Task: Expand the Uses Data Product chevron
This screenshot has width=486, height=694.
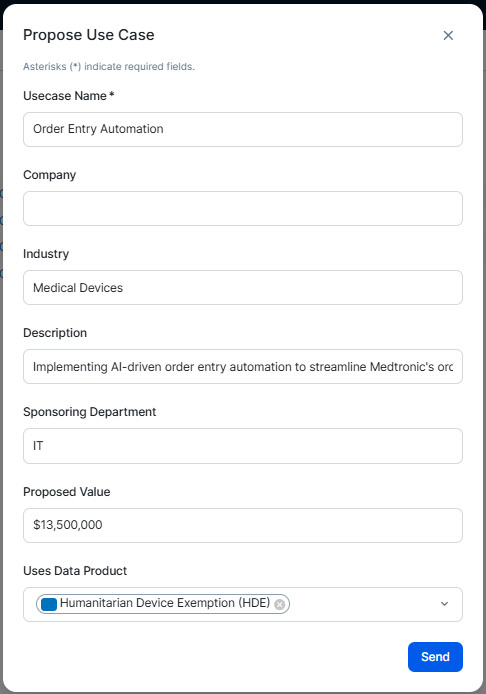Action: click(x=444, y=604)
